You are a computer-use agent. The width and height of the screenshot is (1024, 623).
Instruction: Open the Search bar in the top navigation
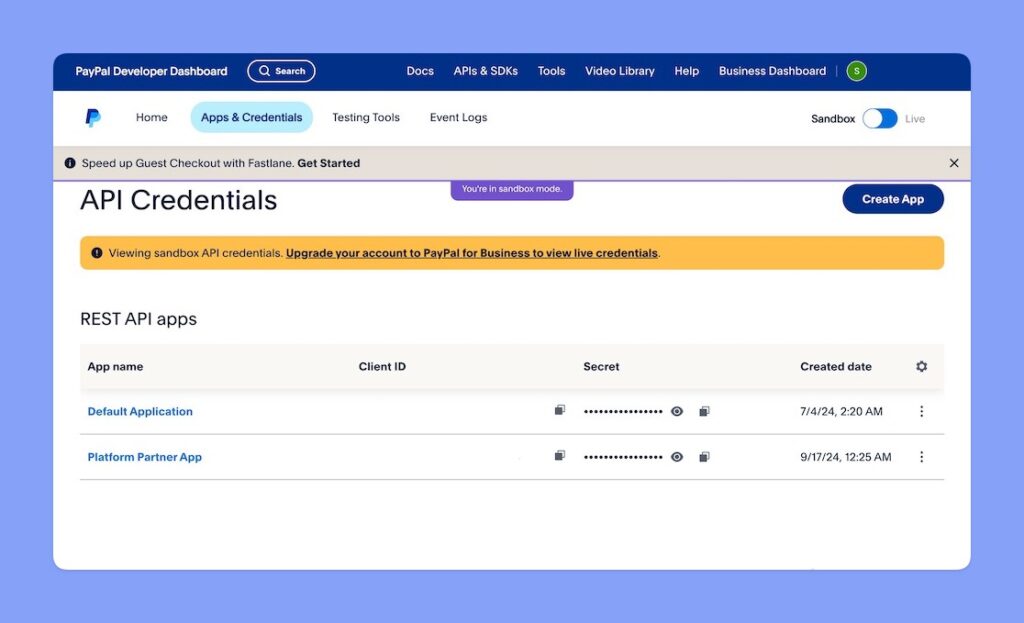tap(281, 71)
